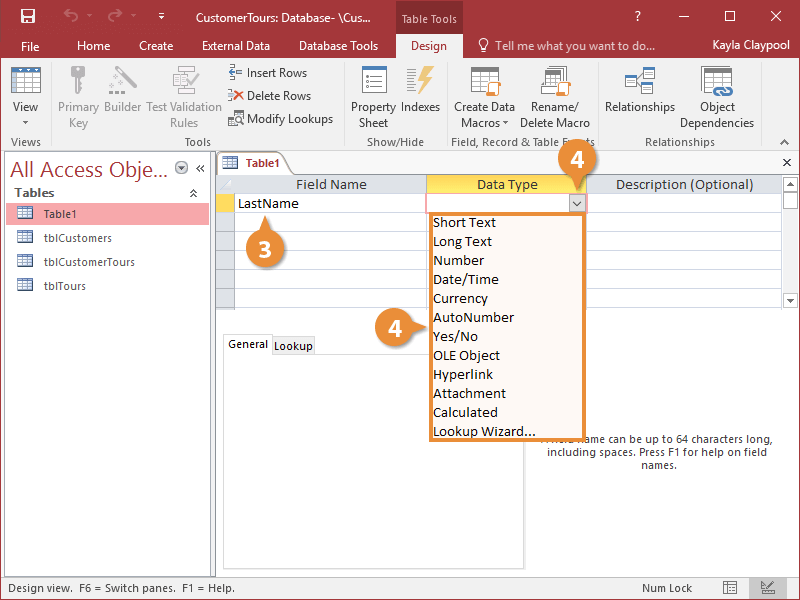This screenshot has width=800, height=600.
Task: Click the Primary Key icon
Action: pyautogui.click(x=78, y=80)
